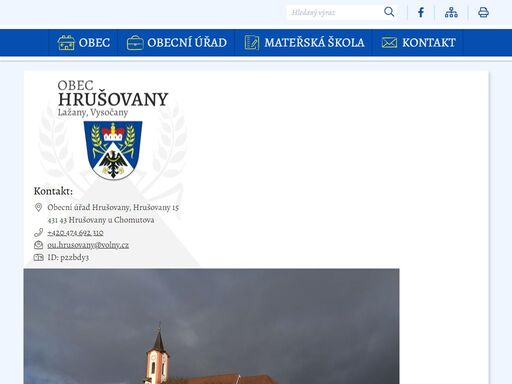Click the Hrušovany coat of arms
The width and height of the screenshot is (512, 384).
click(x=113, y=150)
